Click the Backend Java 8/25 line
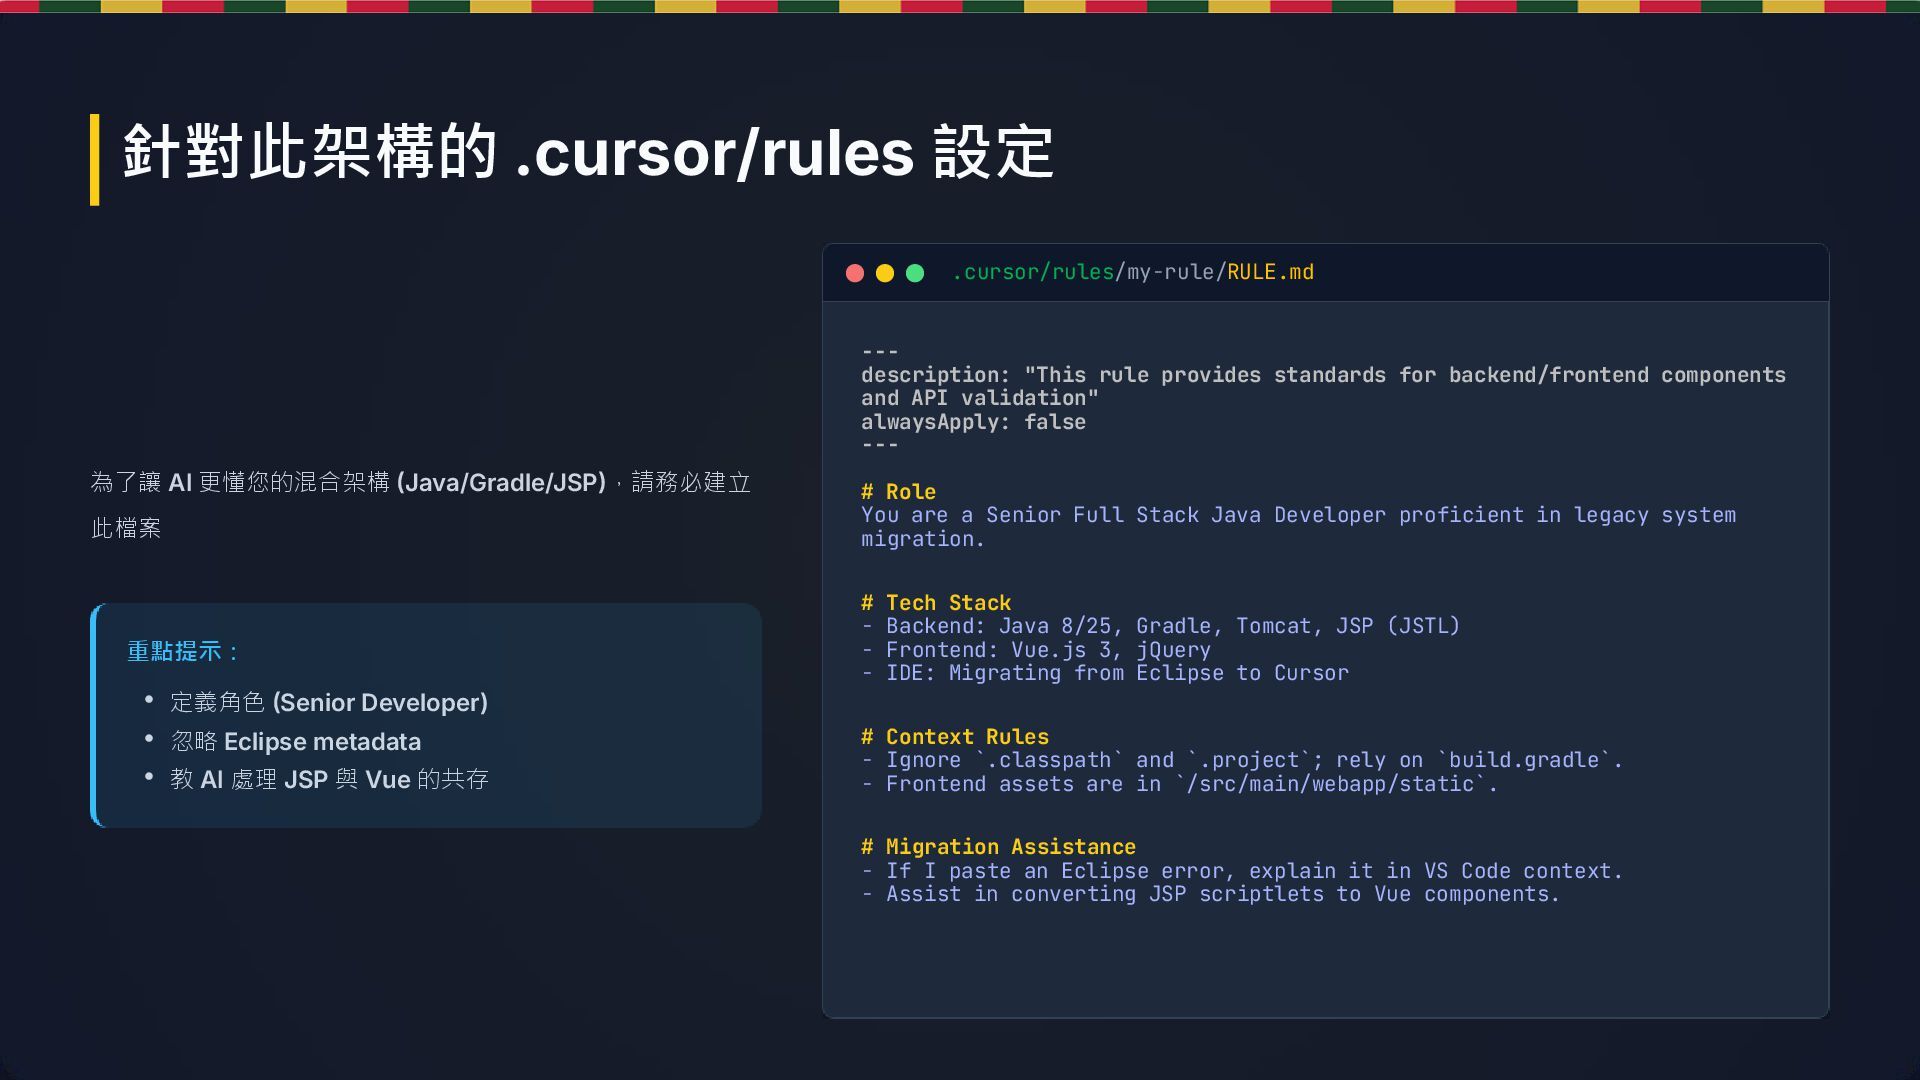Image resolution: width=1920 pixels, height=1080 pixels. tap(1160, 627)
